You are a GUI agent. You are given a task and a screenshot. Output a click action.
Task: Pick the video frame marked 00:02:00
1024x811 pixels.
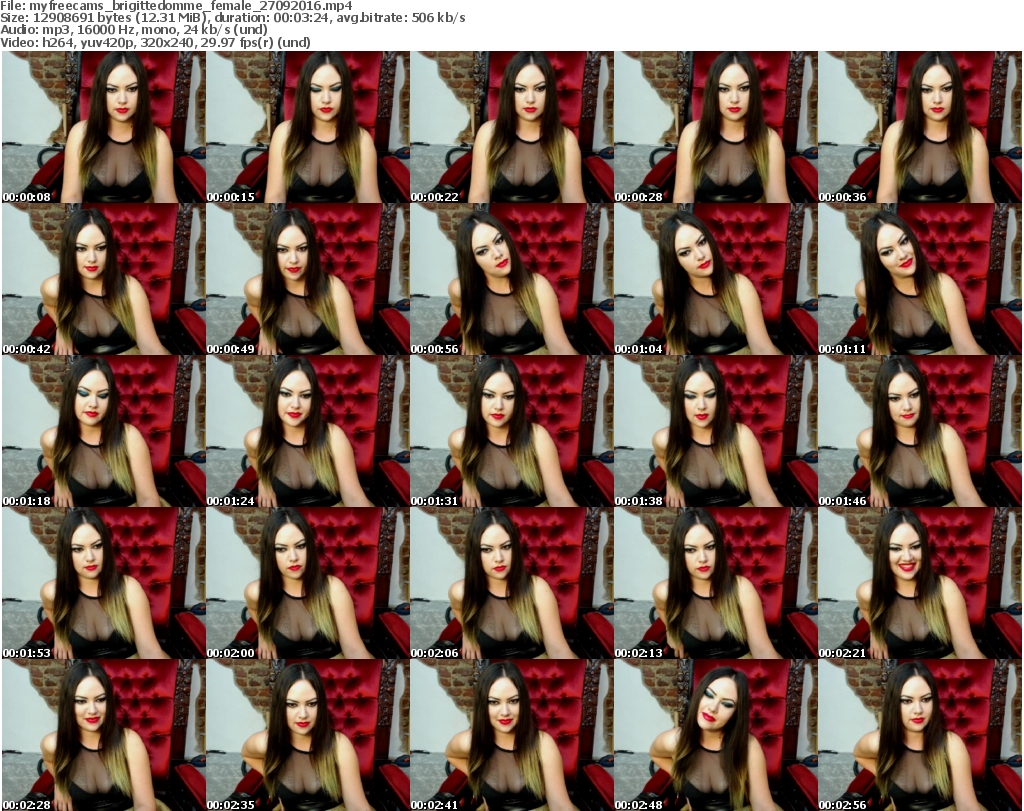click(308, 583)
